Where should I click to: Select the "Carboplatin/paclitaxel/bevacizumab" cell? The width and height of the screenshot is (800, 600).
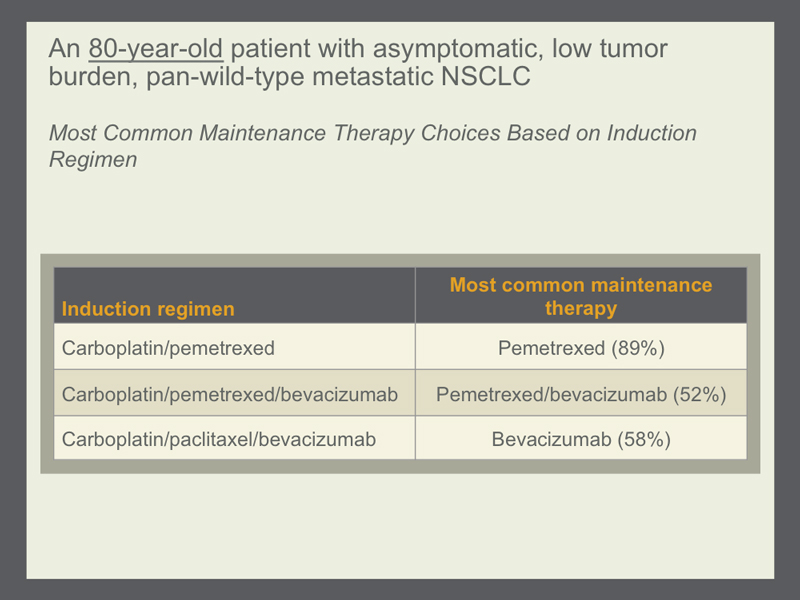tap(235, 438)
